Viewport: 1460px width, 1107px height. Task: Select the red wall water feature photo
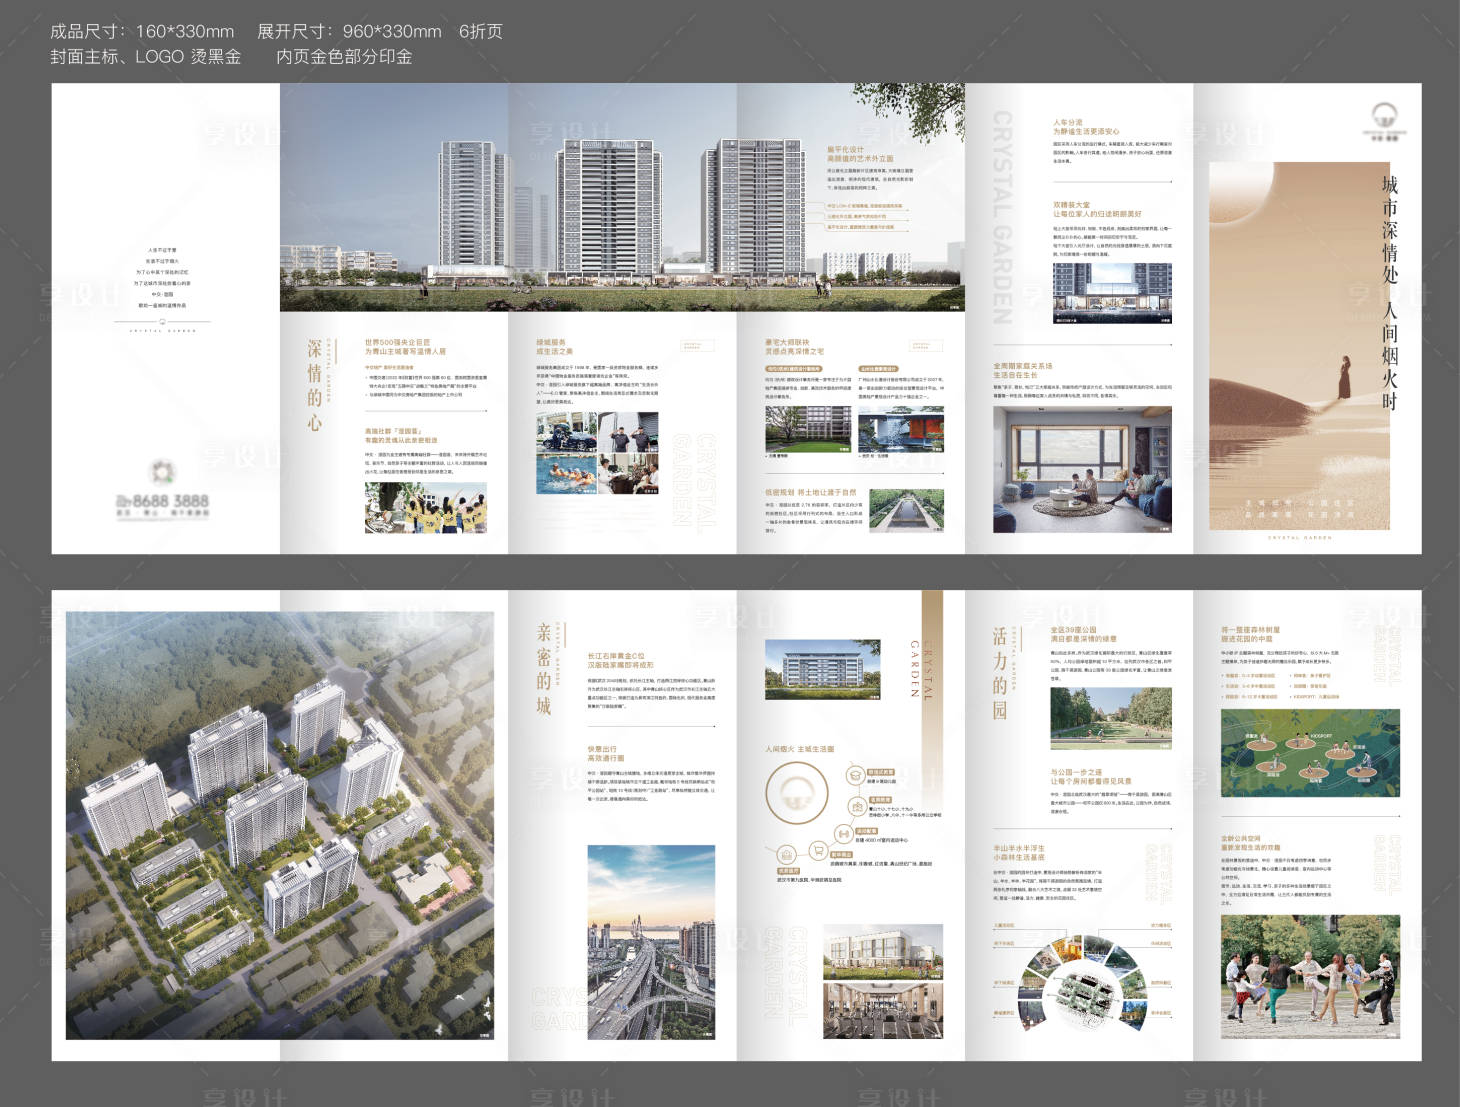coord(901,429)
